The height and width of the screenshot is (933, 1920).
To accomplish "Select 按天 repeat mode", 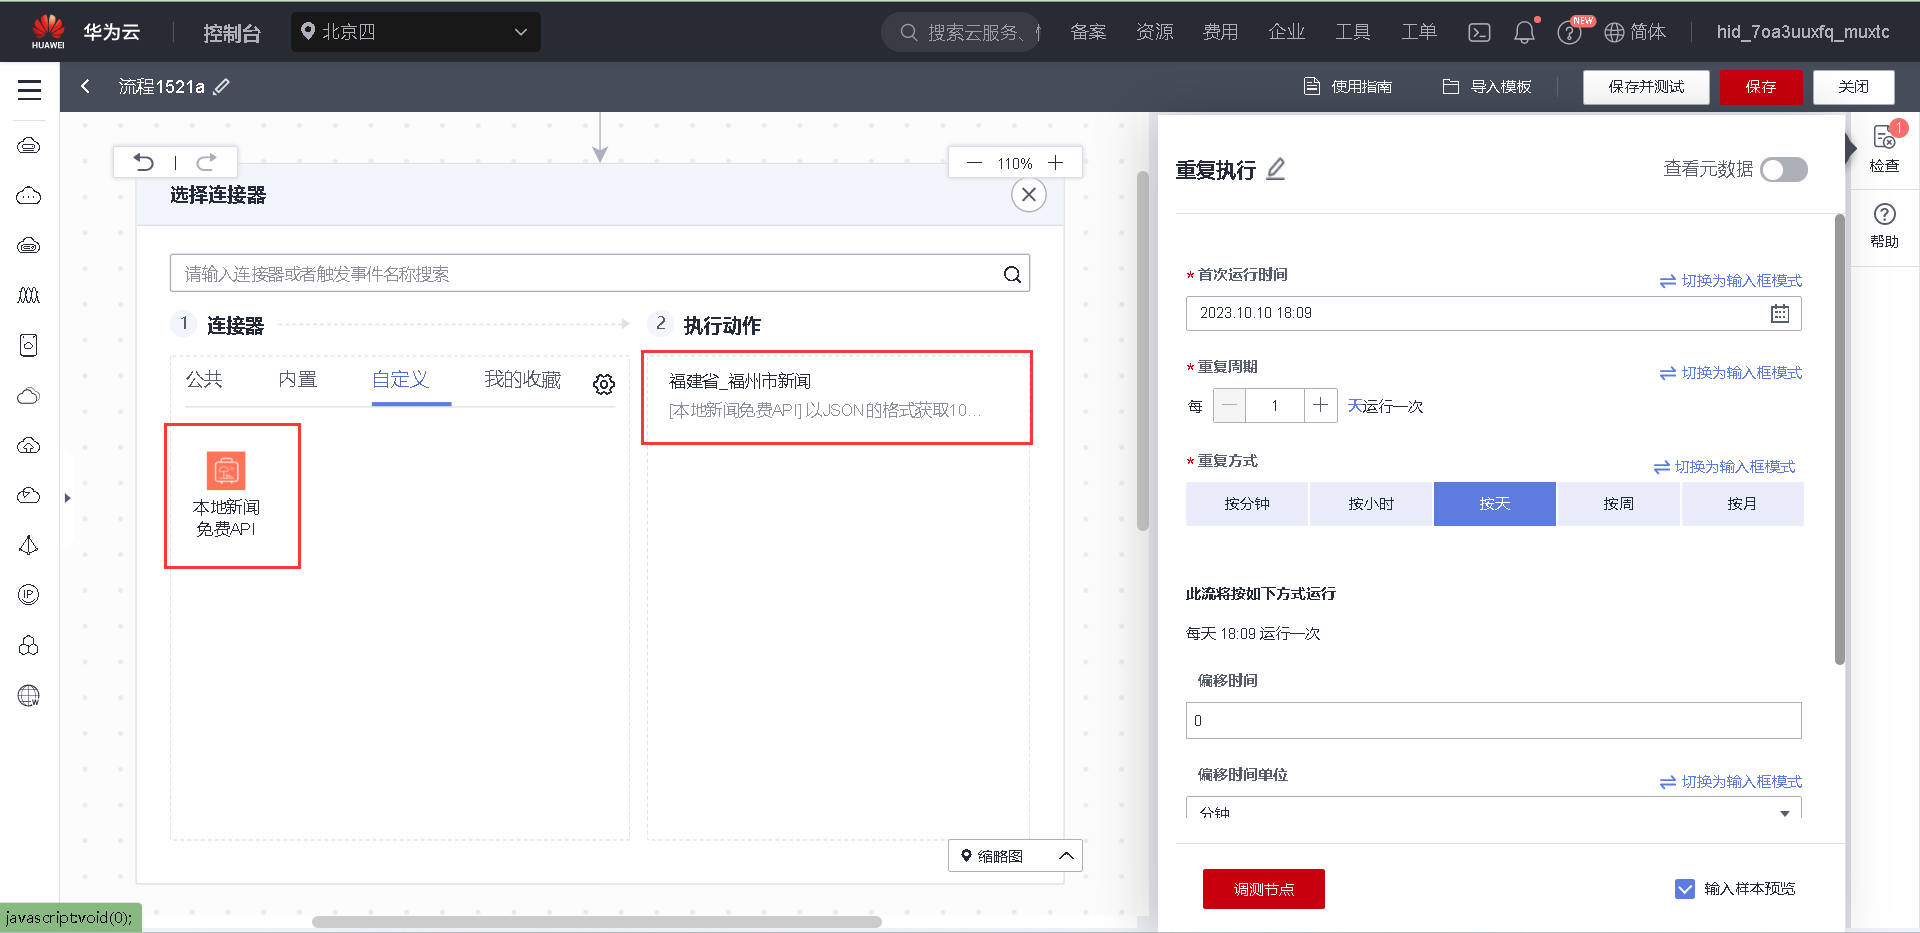I will click(x=1495, y=504).
